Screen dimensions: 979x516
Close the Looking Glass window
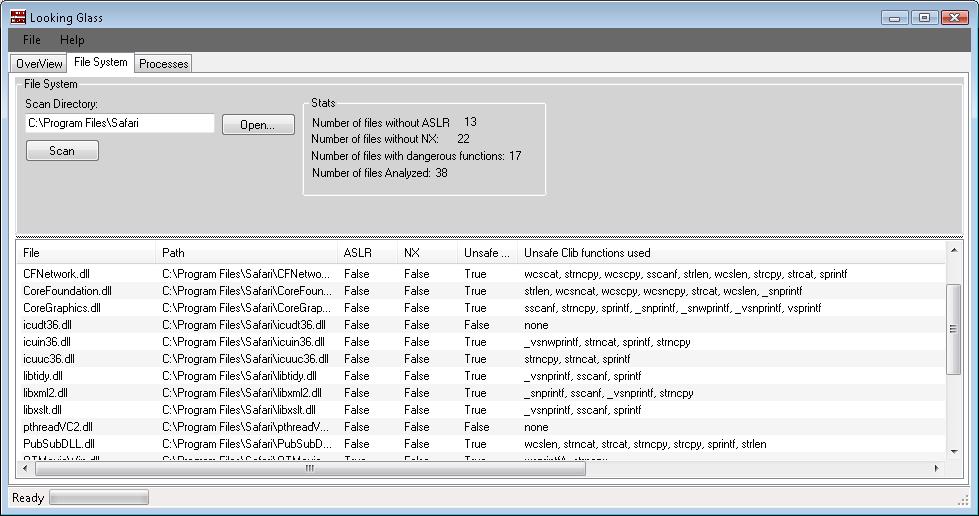[955, 17]
